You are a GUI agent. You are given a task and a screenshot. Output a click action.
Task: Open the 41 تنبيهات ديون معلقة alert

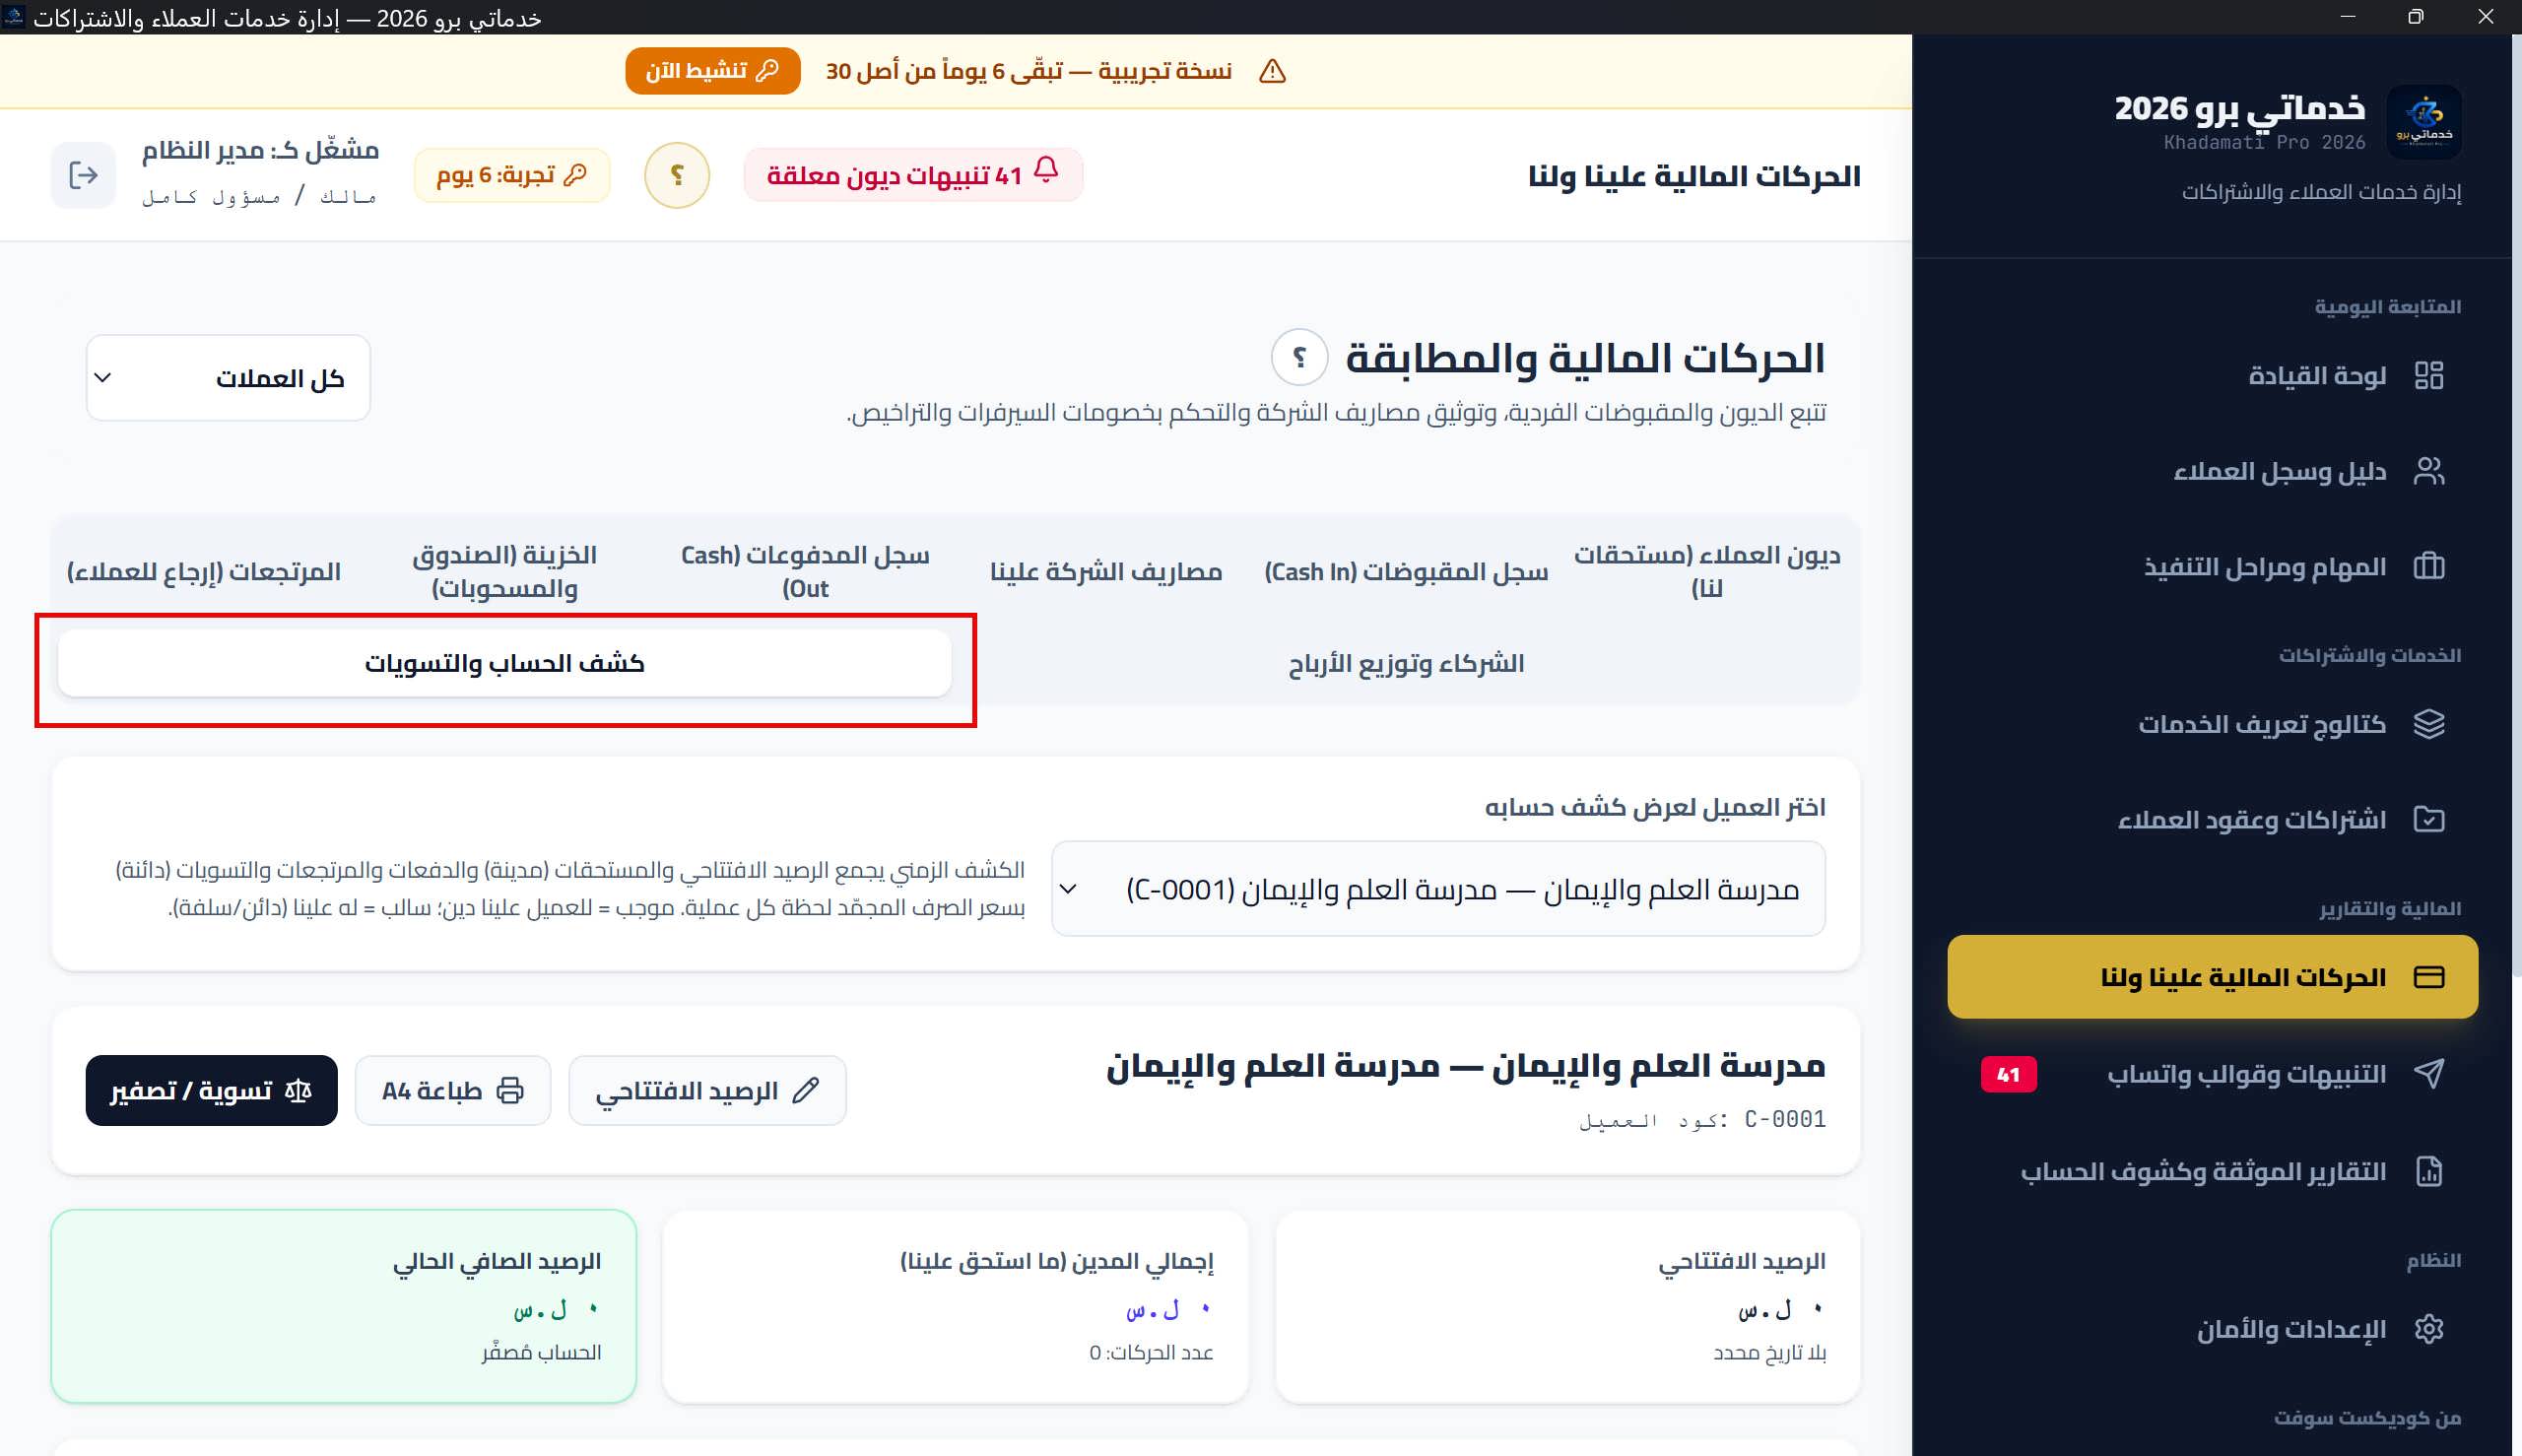click(x=913, y=175)
